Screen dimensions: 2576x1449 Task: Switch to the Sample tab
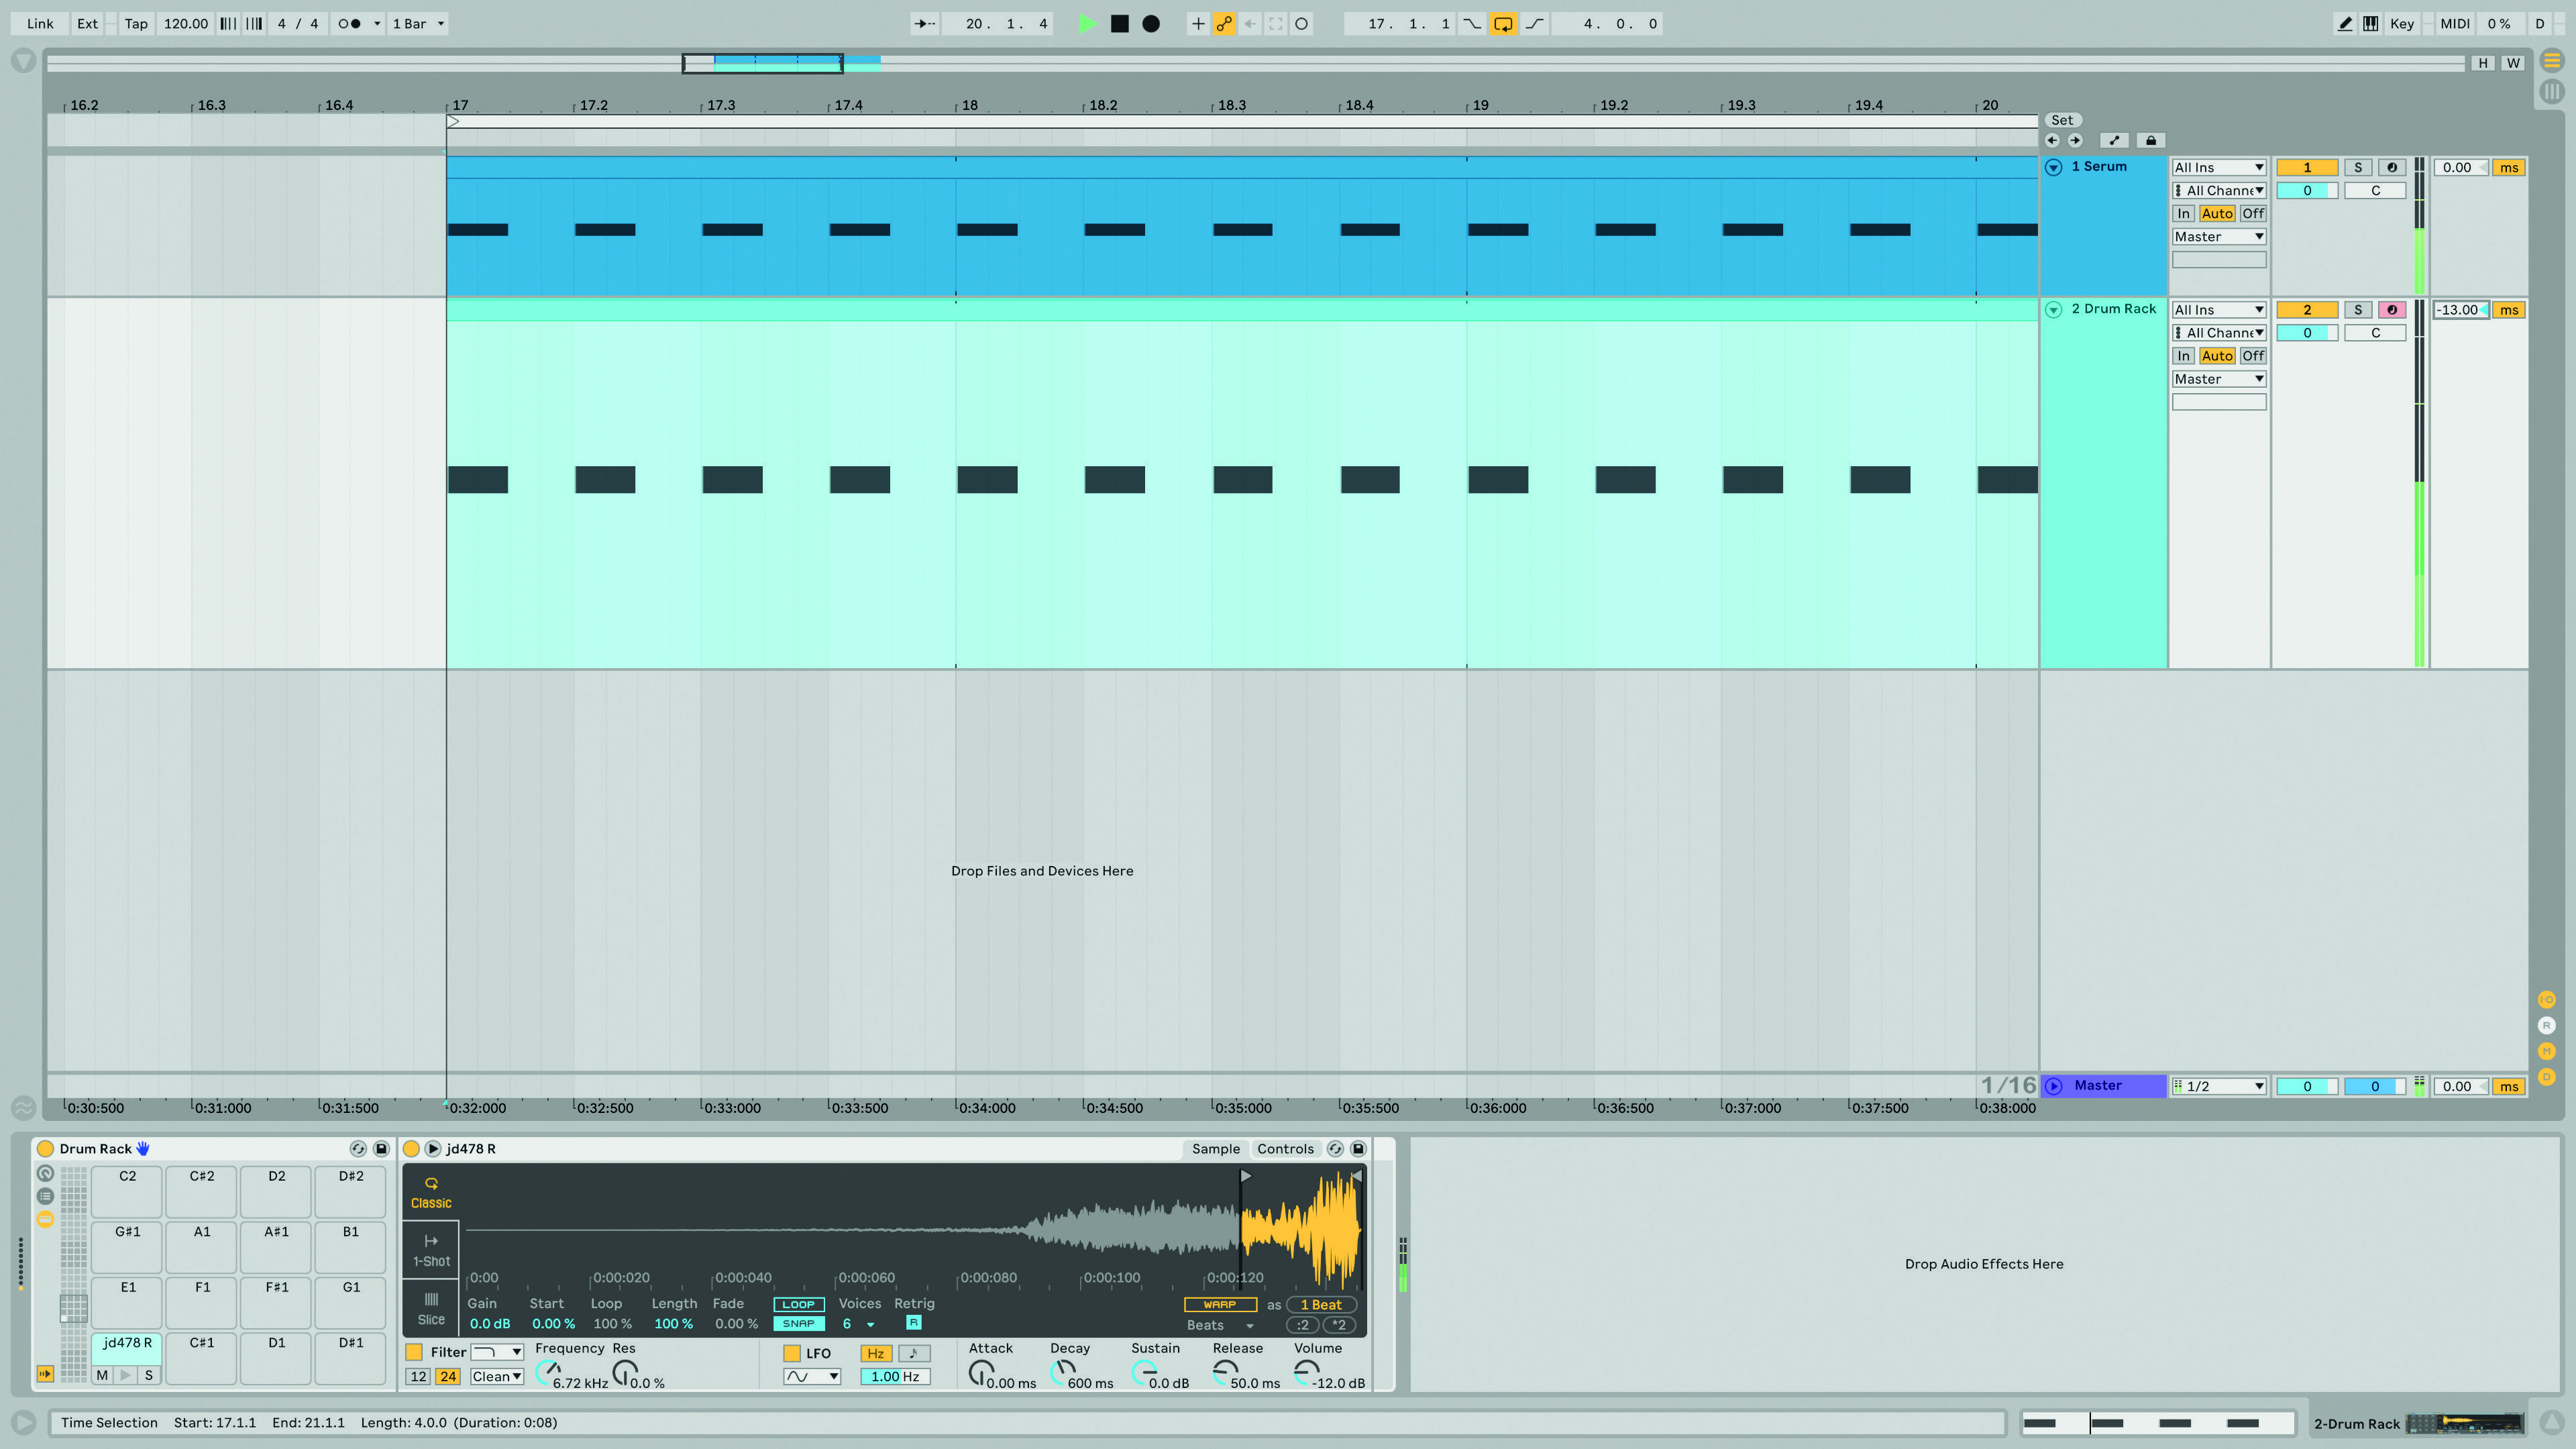pos(1215,1149)
